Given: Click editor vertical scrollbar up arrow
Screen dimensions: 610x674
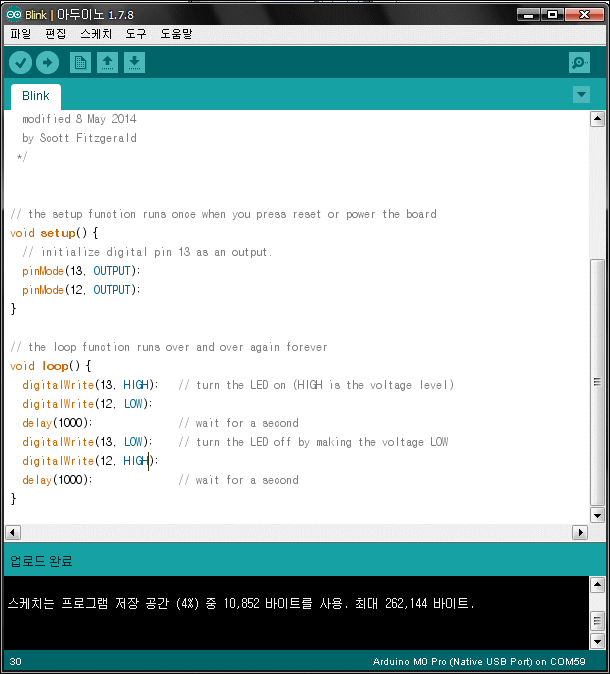Looking at the screenshot, I should pyautogui.click(x=597, y=119).
